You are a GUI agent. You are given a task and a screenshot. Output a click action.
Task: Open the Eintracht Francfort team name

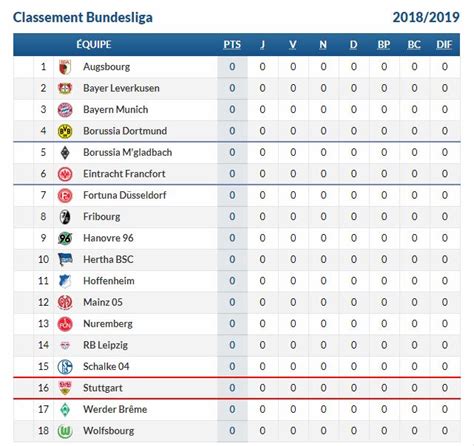click(x=124, y=174)
